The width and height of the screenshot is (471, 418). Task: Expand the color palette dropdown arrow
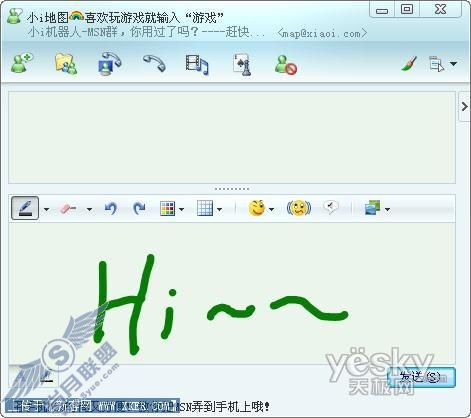[x=181, y=209]
